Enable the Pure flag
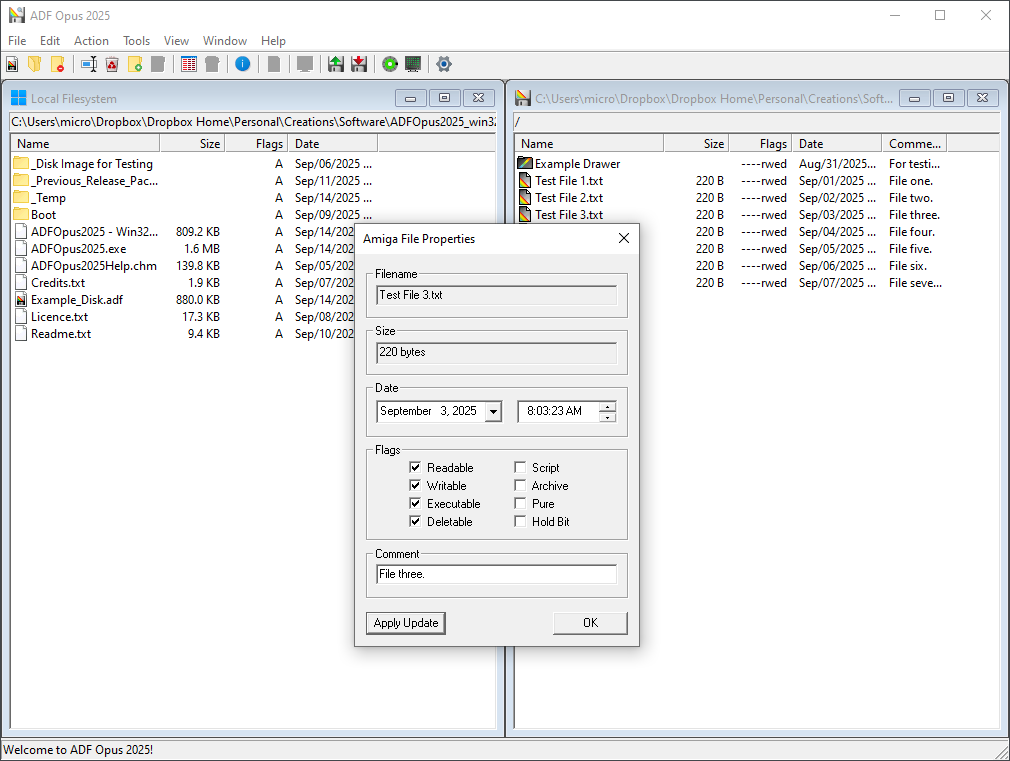1010x761 pixels. [520, 503]
